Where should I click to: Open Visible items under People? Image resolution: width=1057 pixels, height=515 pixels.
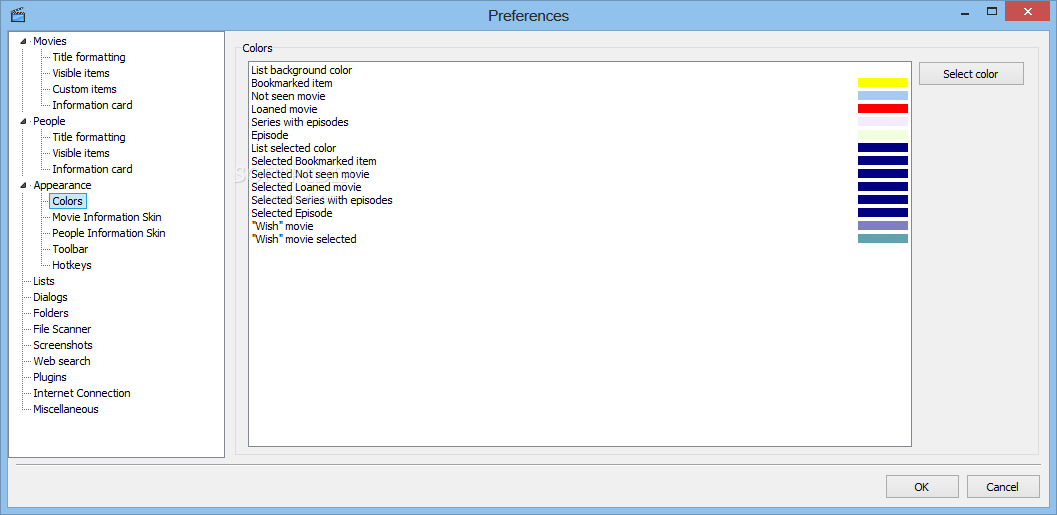tap(81, 153)
